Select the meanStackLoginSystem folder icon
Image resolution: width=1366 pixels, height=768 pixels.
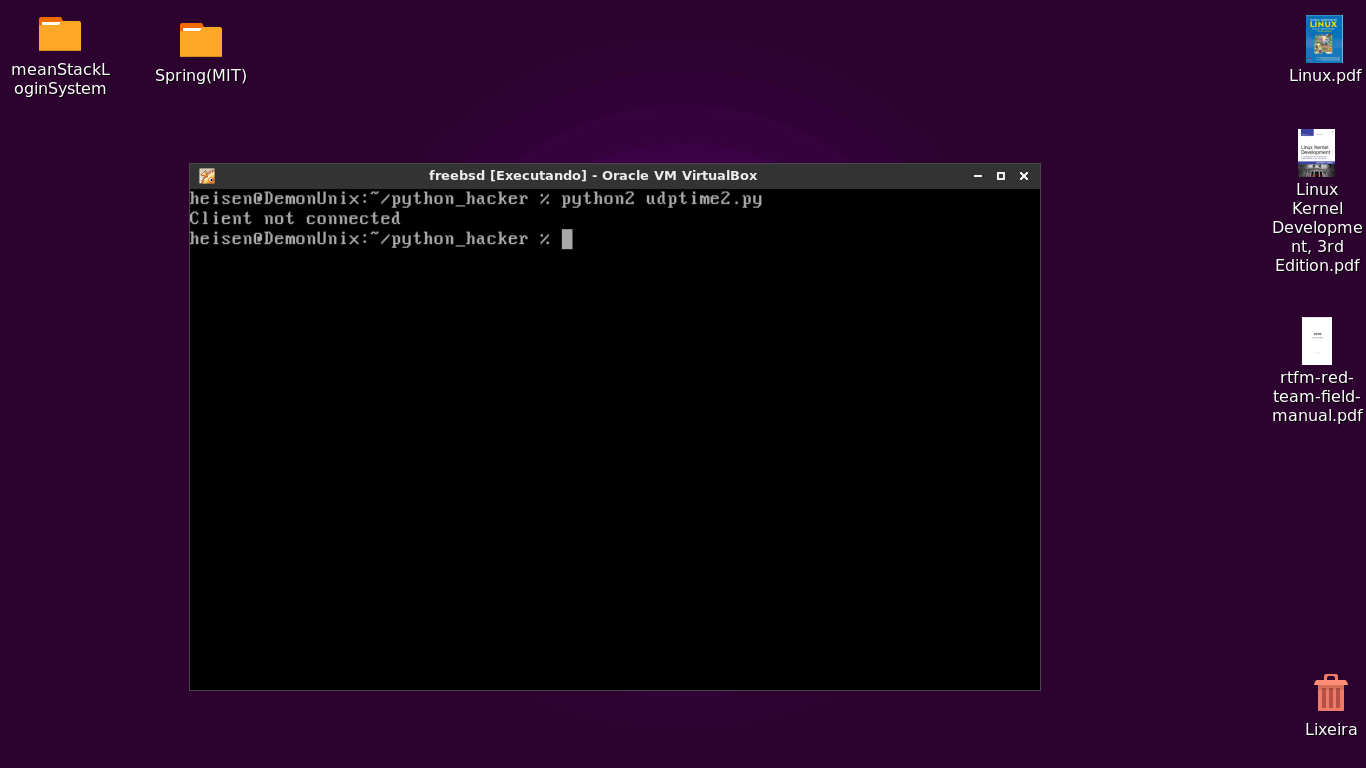(60, 34)
